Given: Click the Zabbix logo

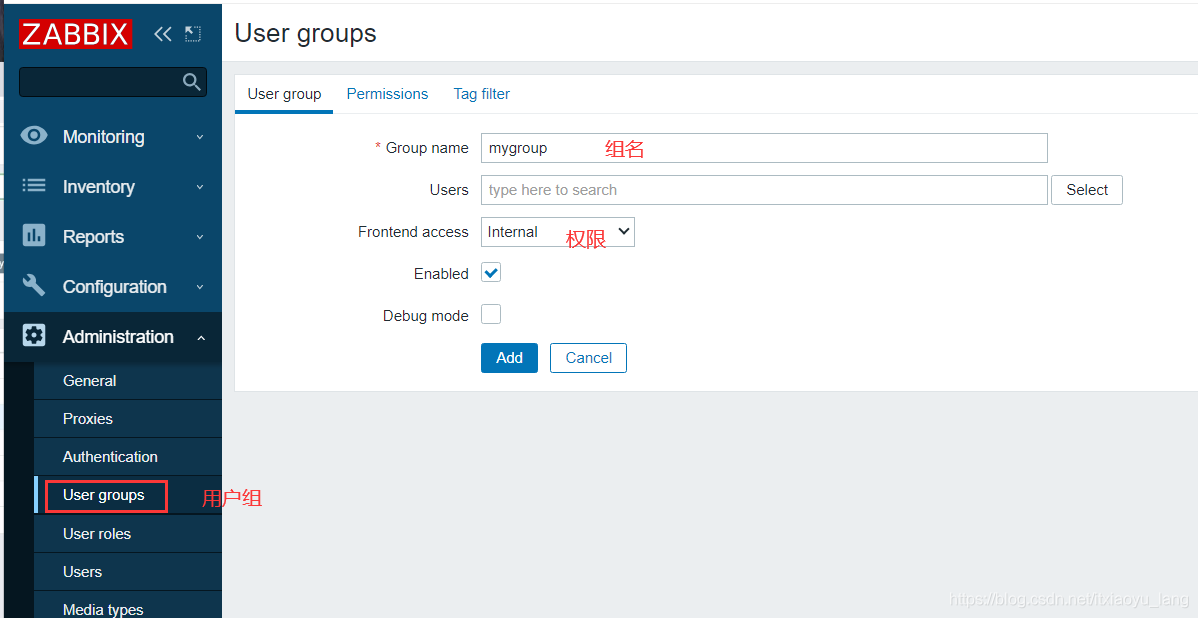Looking at the screenshot, I should click(x=75, y=34).
